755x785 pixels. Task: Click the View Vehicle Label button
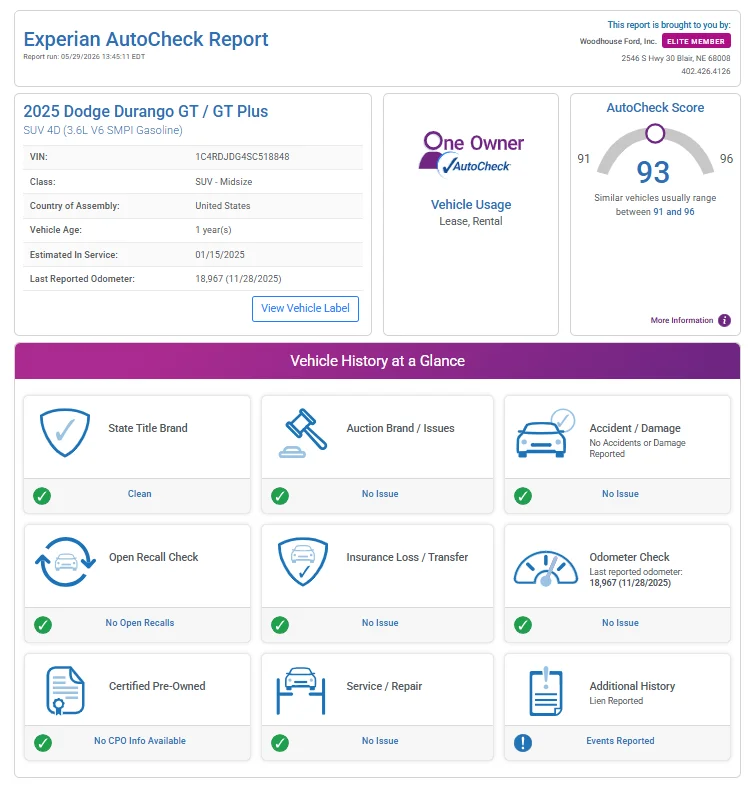point(305,309)
